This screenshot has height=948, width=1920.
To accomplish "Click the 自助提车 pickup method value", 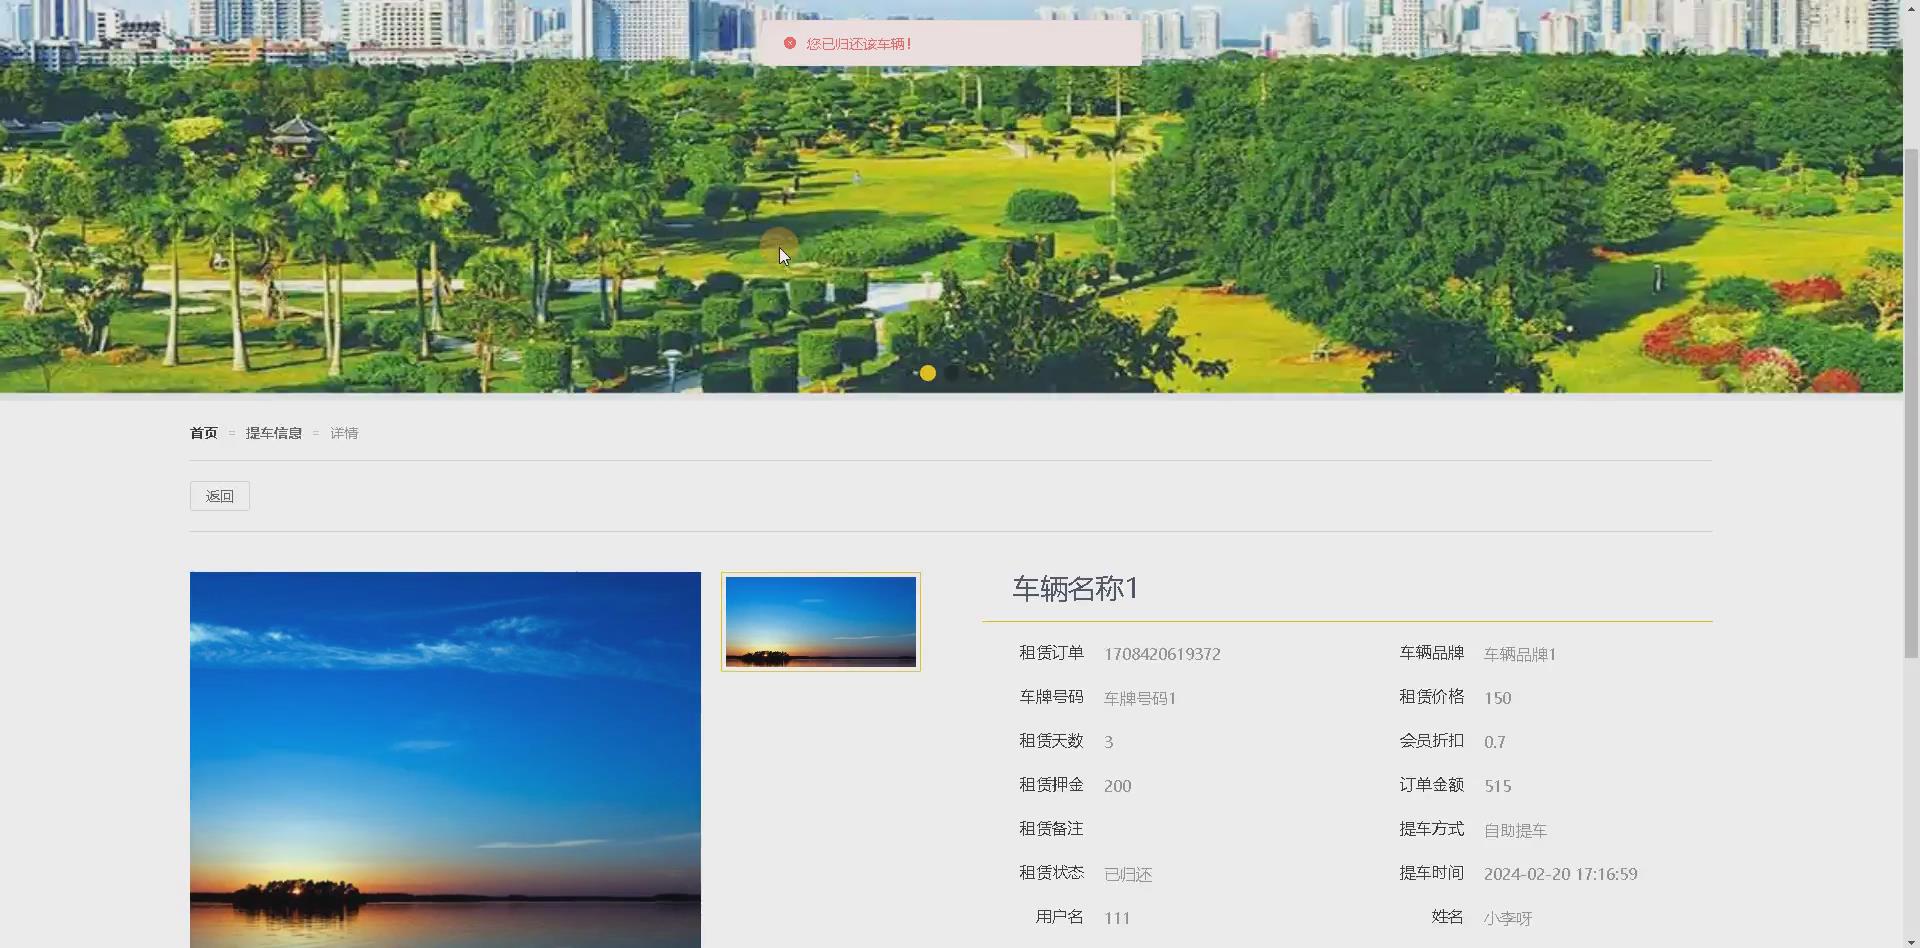I will (1514, 830).
